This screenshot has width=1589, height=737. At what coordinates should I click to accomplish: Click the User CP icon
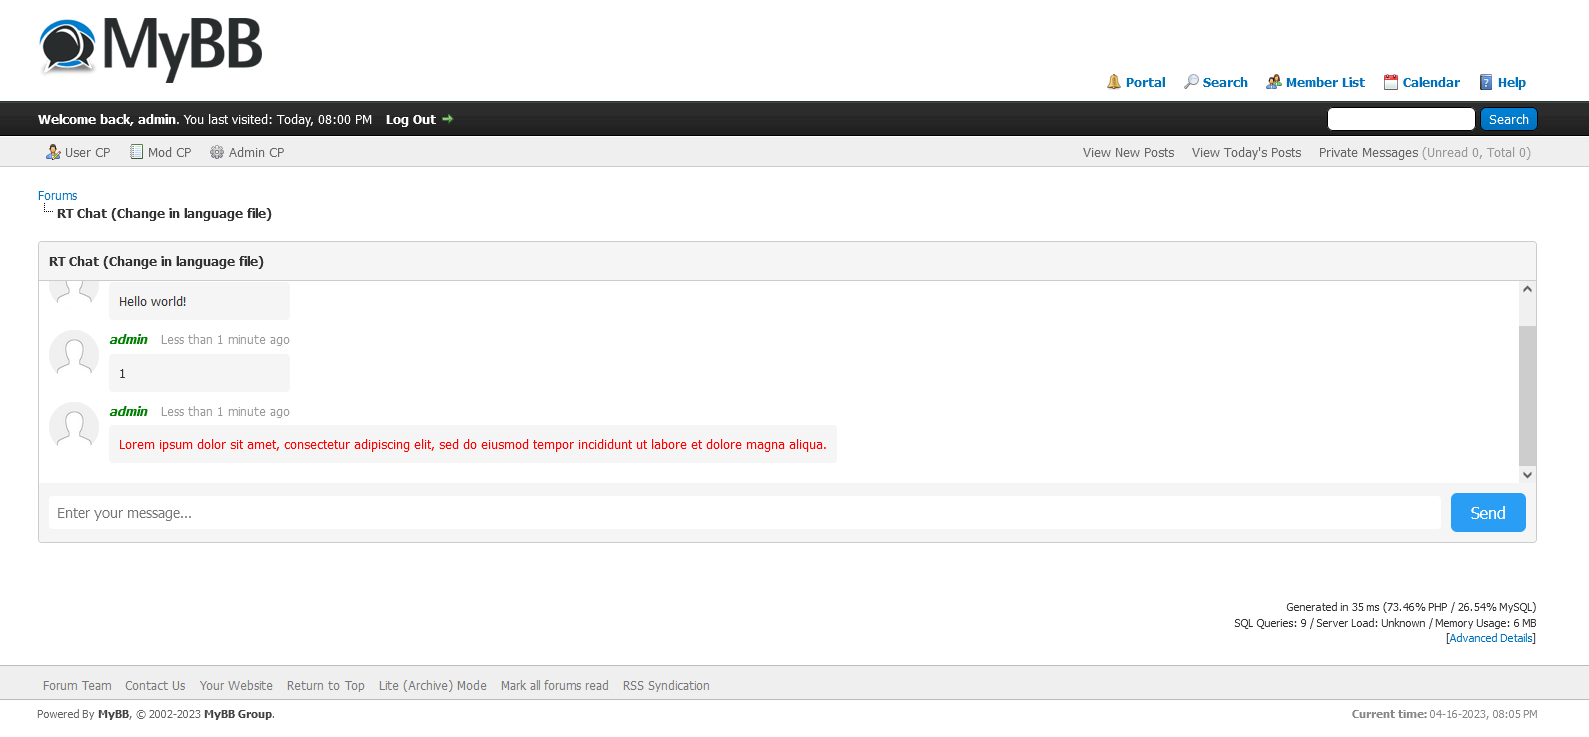tap(53, 152)
